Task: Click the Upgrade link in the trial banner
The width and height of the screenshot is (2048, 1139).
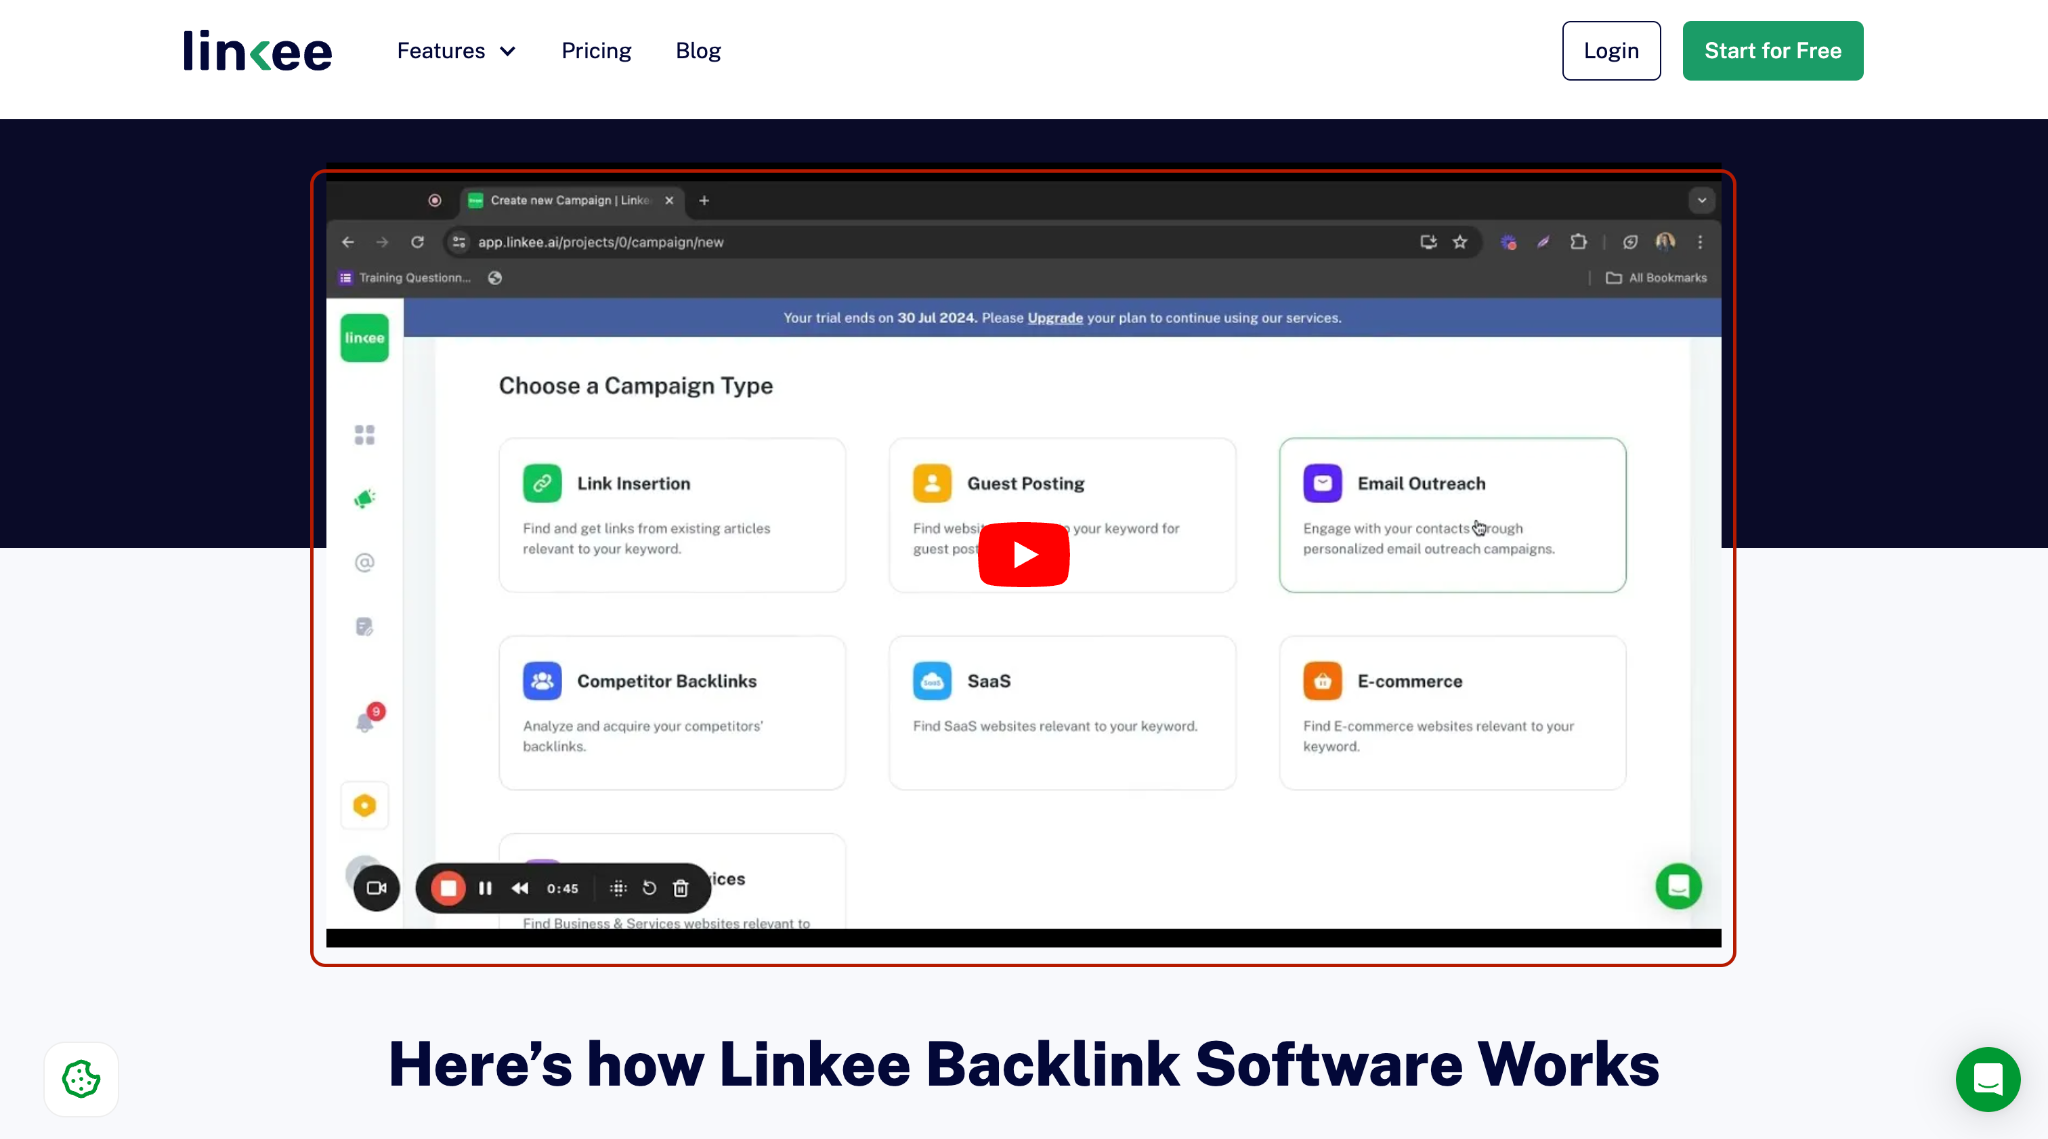Action: pyautogui.click(x=1055, y=318)
